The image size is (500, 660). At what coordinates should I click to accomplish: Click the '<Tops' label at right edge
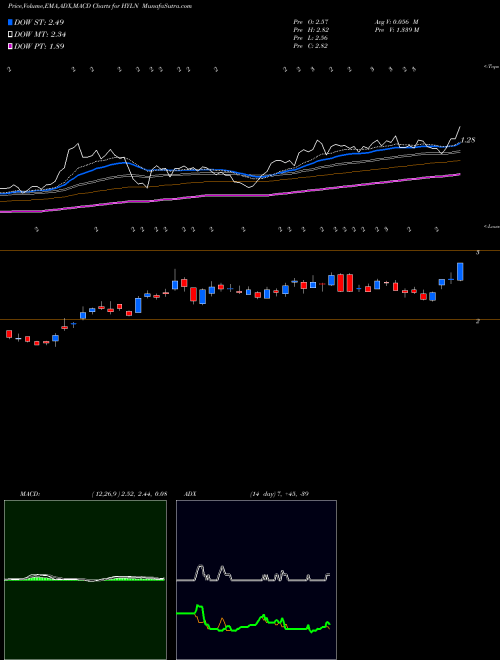491,67
